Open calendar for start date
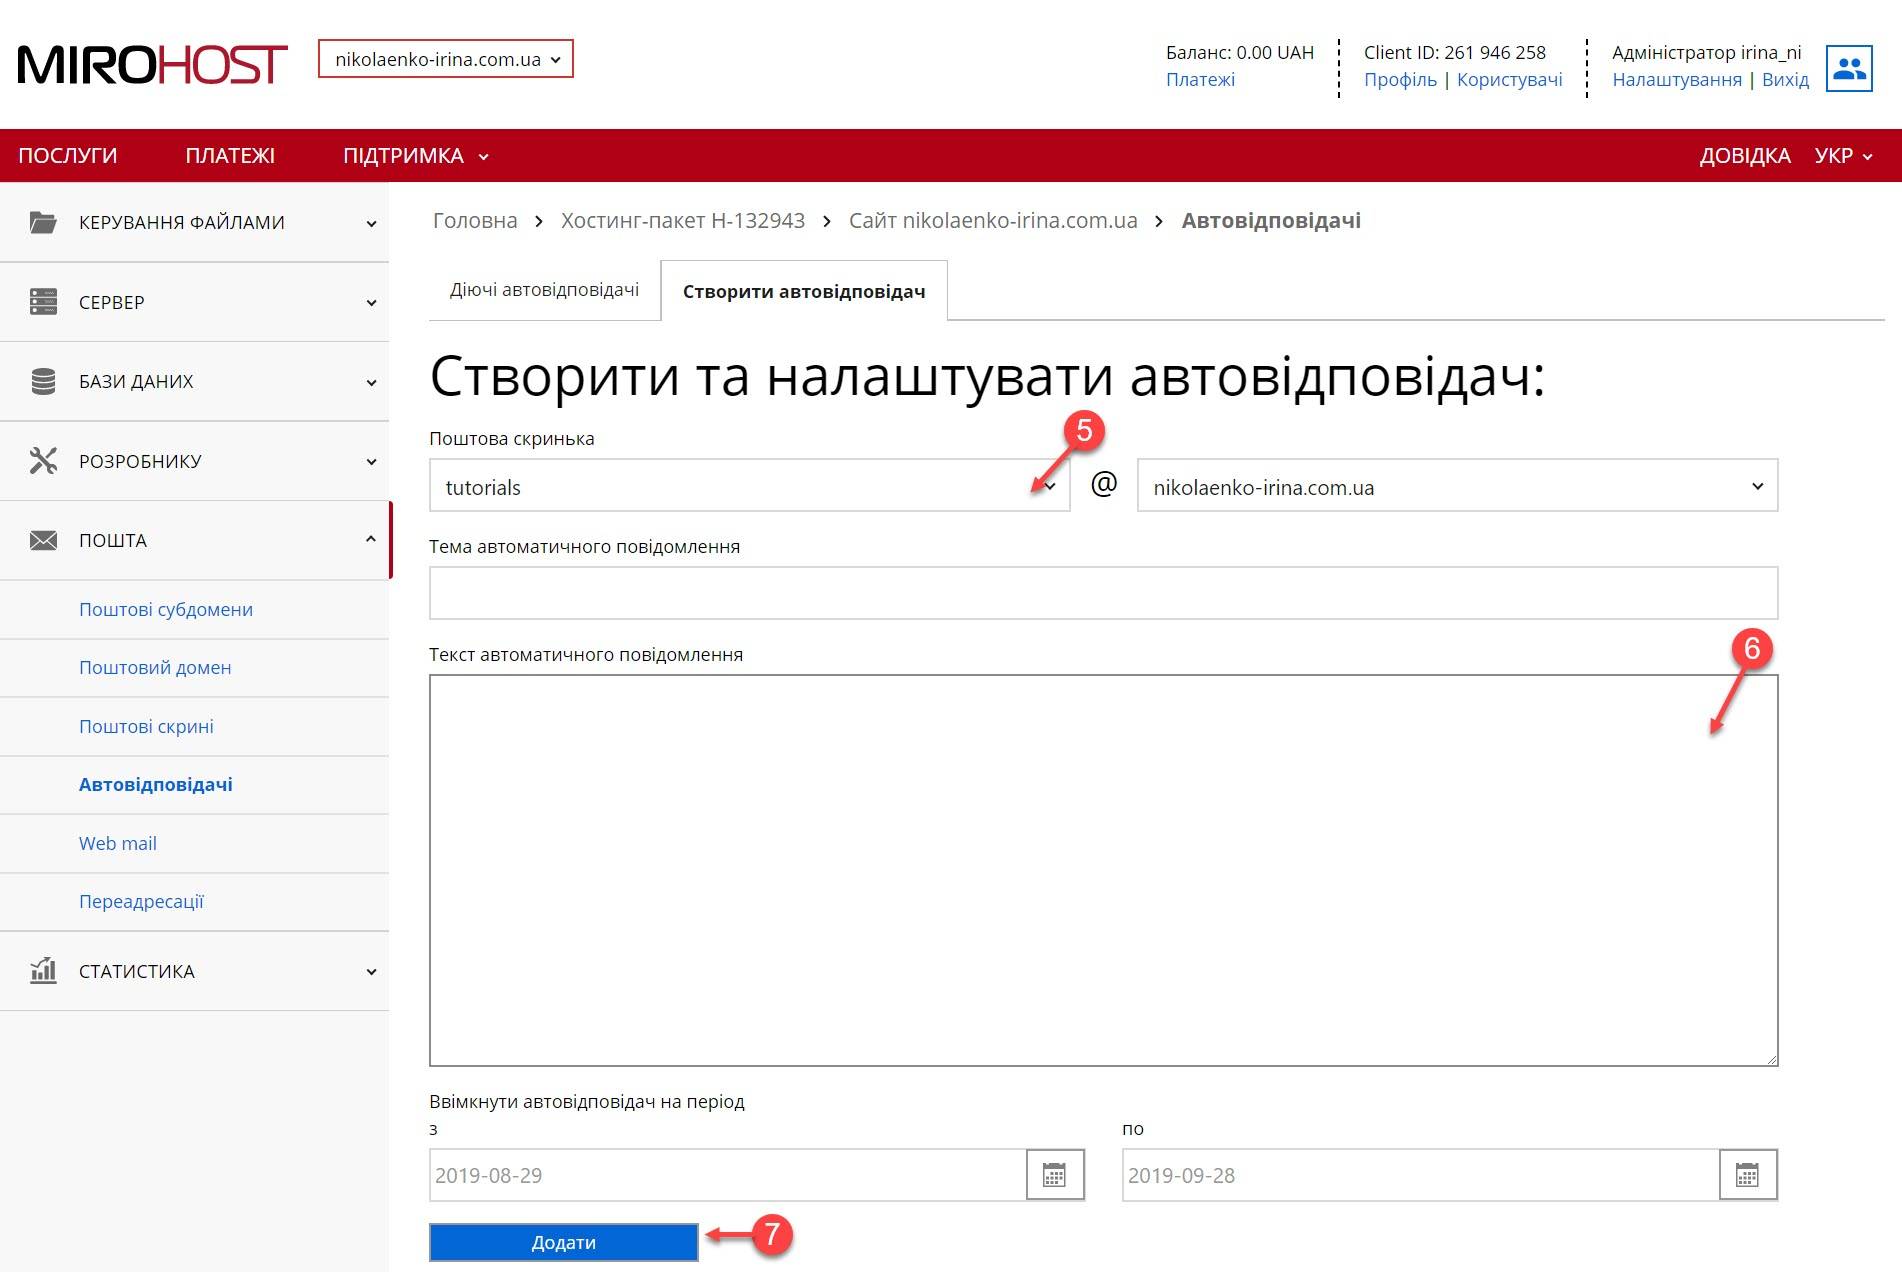Viewport: 1902px width, 1272px height. [x=1055, y=1175]
